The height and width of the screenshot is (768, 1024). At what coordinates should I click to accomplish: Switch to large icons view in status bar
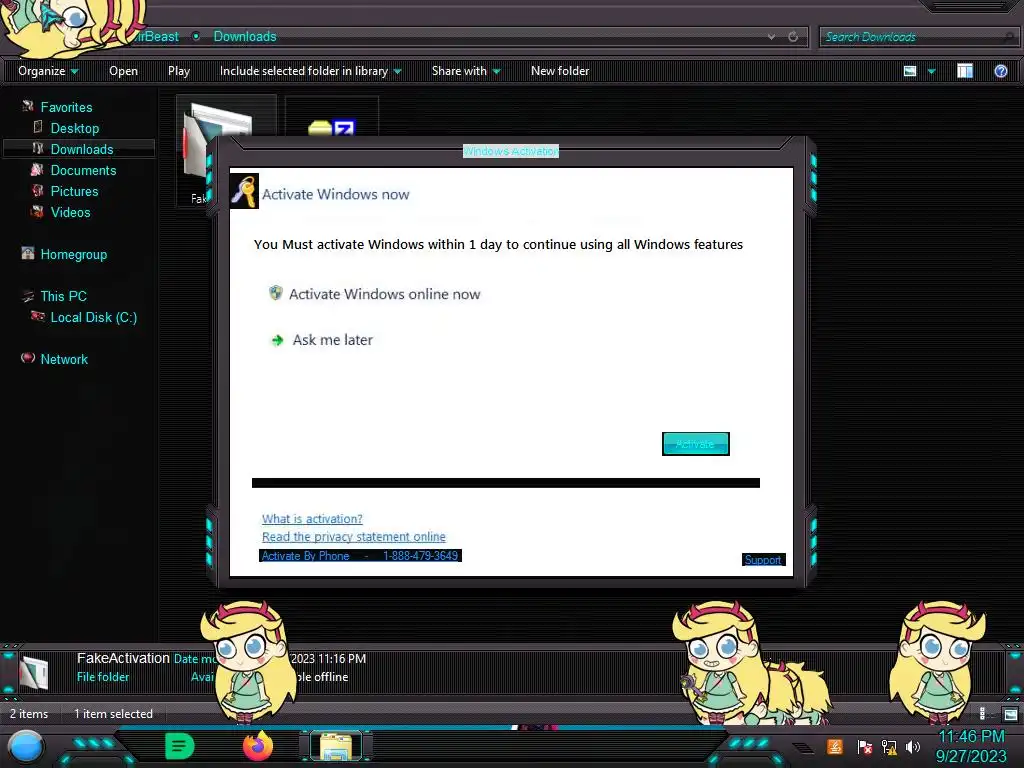pyautogui.click(x=1010, y=714)
